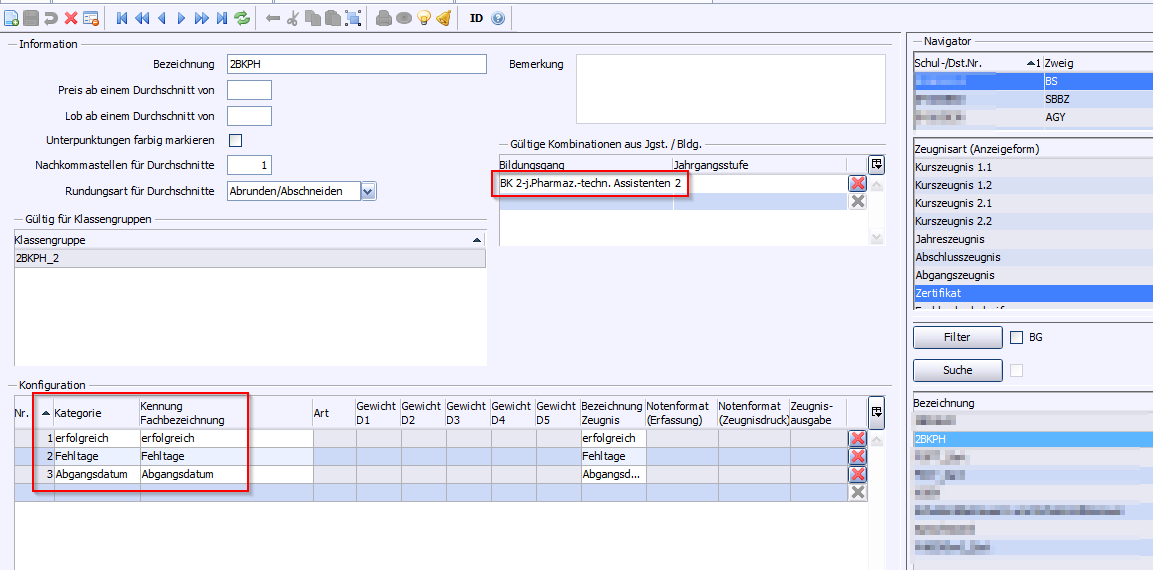Click the ID toolbar button
This screenshot has height=570, width=1153.
(x=476, y=17)
